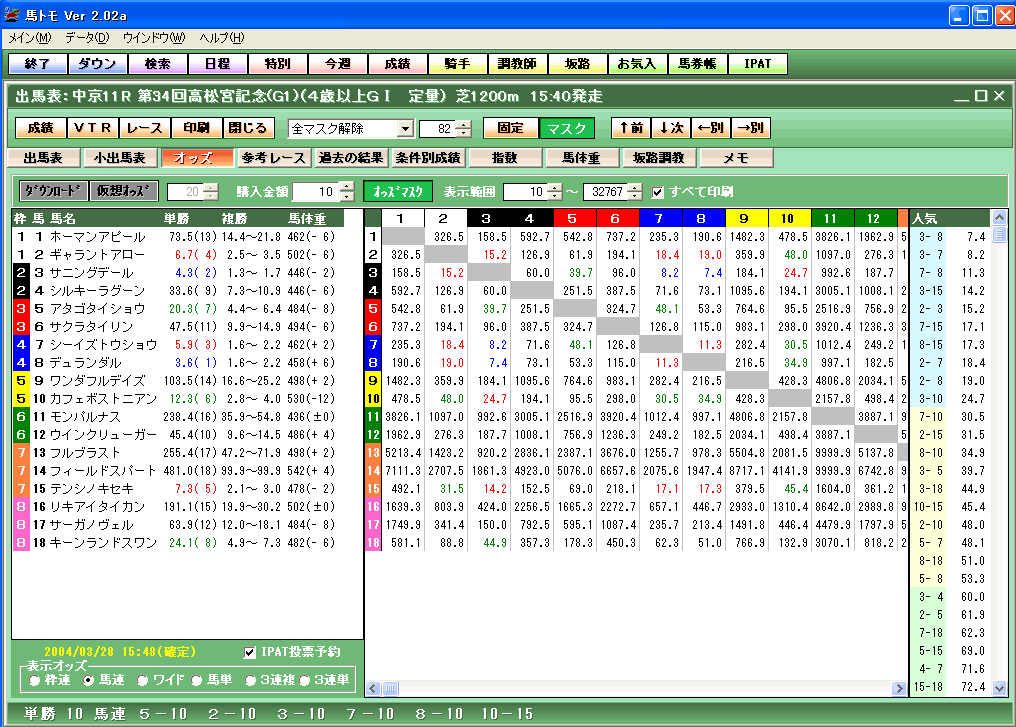The height and width of the screenshot is (727, 1016).
Task: Go to previous race with ↑前 button
Action: point(630,128)
